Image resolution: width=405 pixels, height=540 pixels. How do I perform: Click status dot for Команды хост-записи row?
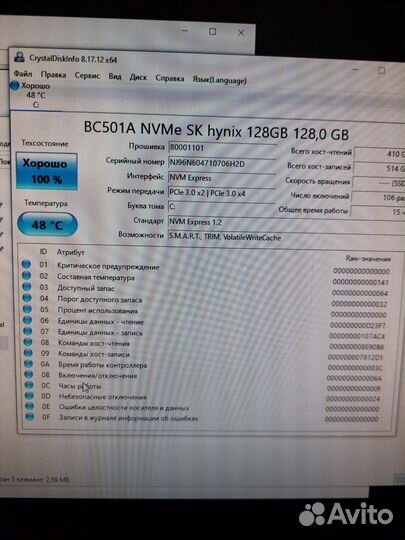[x=28, y=353]
